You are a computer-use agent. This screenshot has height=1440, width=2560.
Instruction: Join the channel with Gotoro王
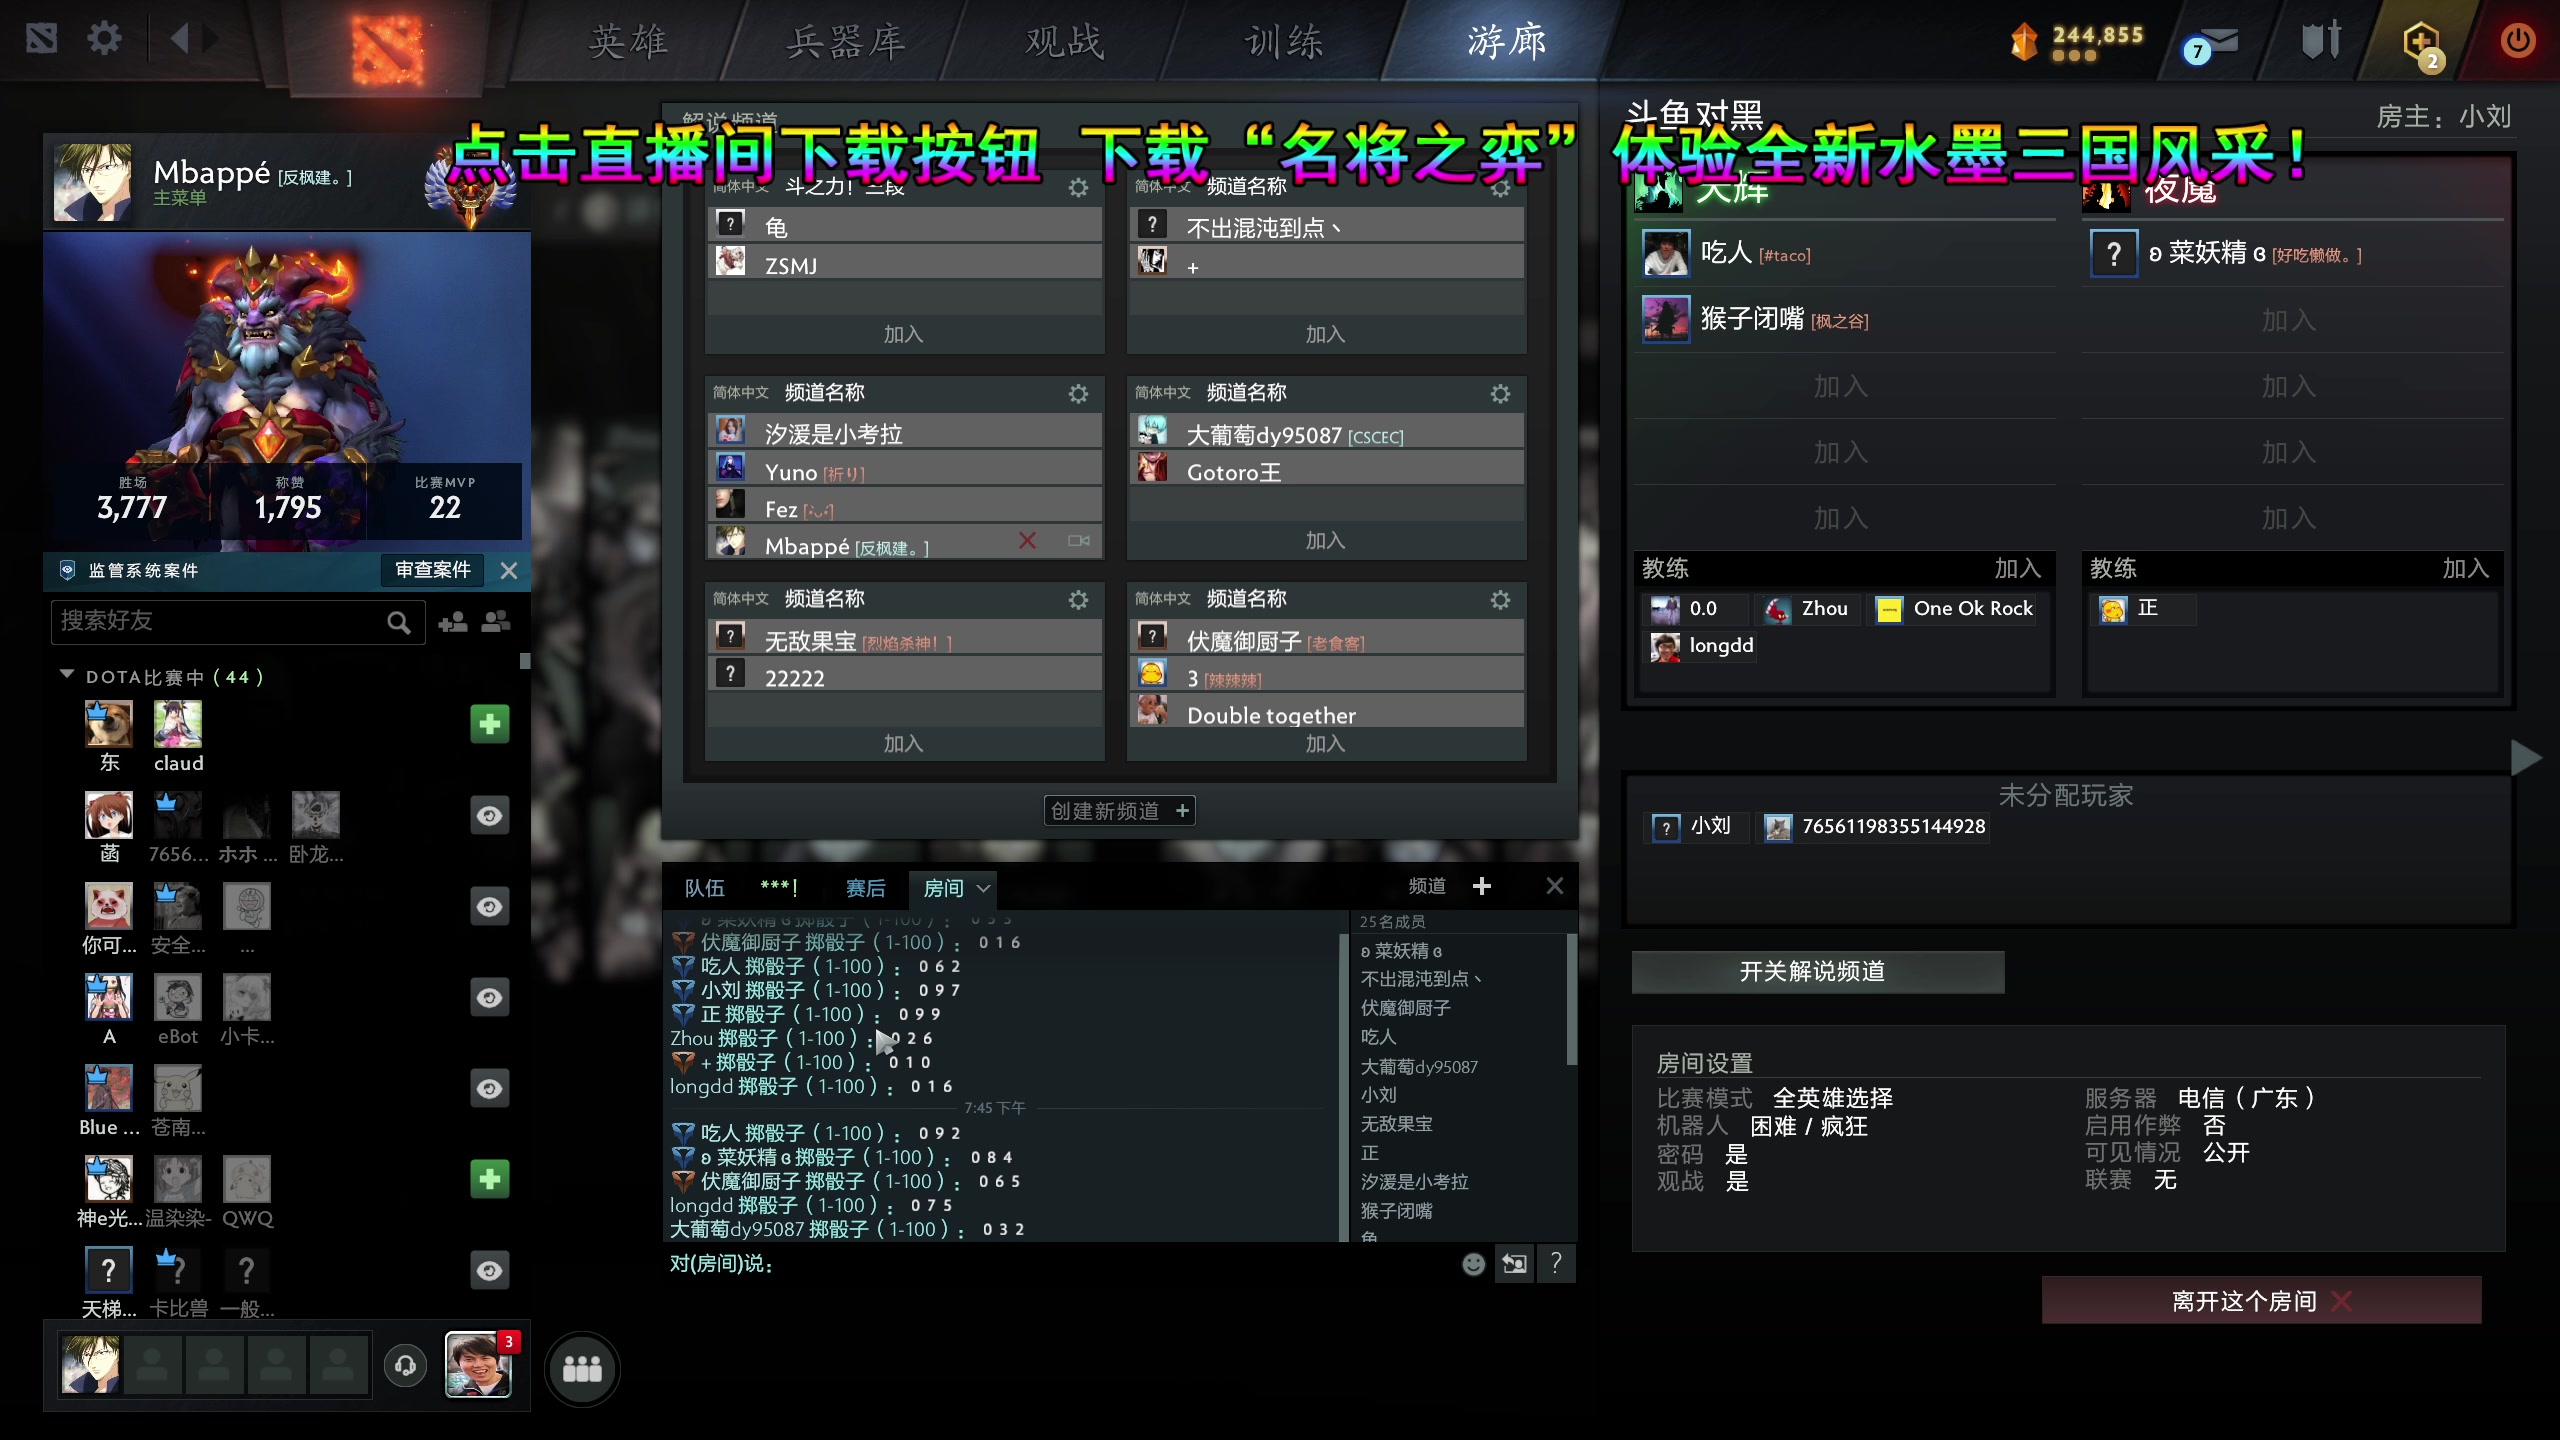(x=1325, y=540)
